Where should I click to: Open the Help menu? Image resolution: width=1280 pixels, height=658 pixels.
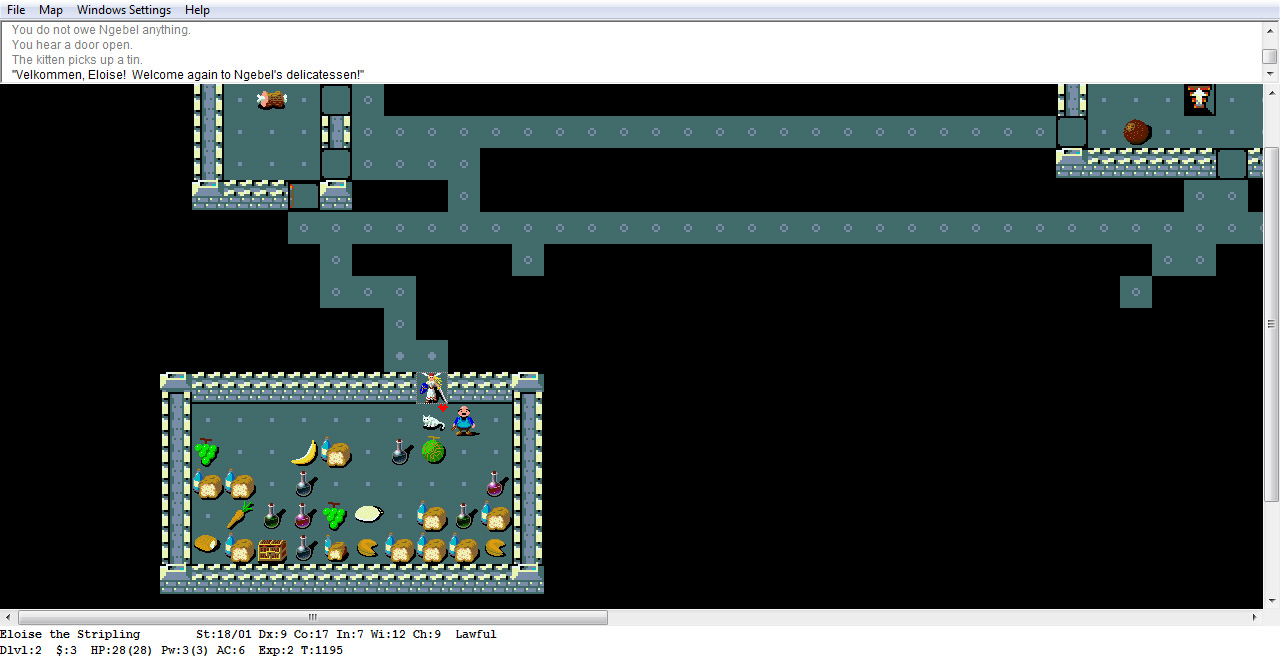[197, 10]
